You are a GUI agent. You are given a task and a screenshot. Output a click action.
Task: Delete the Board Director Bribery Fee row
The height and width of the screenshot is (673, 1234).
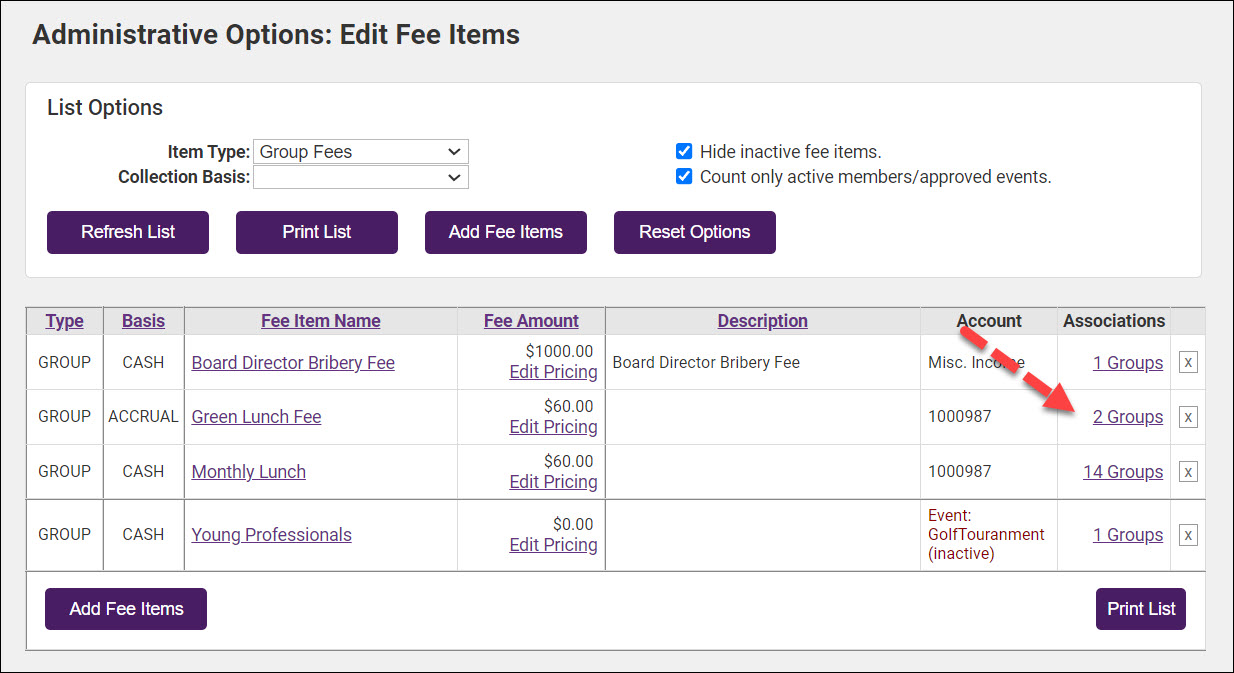pos(1187,362)
